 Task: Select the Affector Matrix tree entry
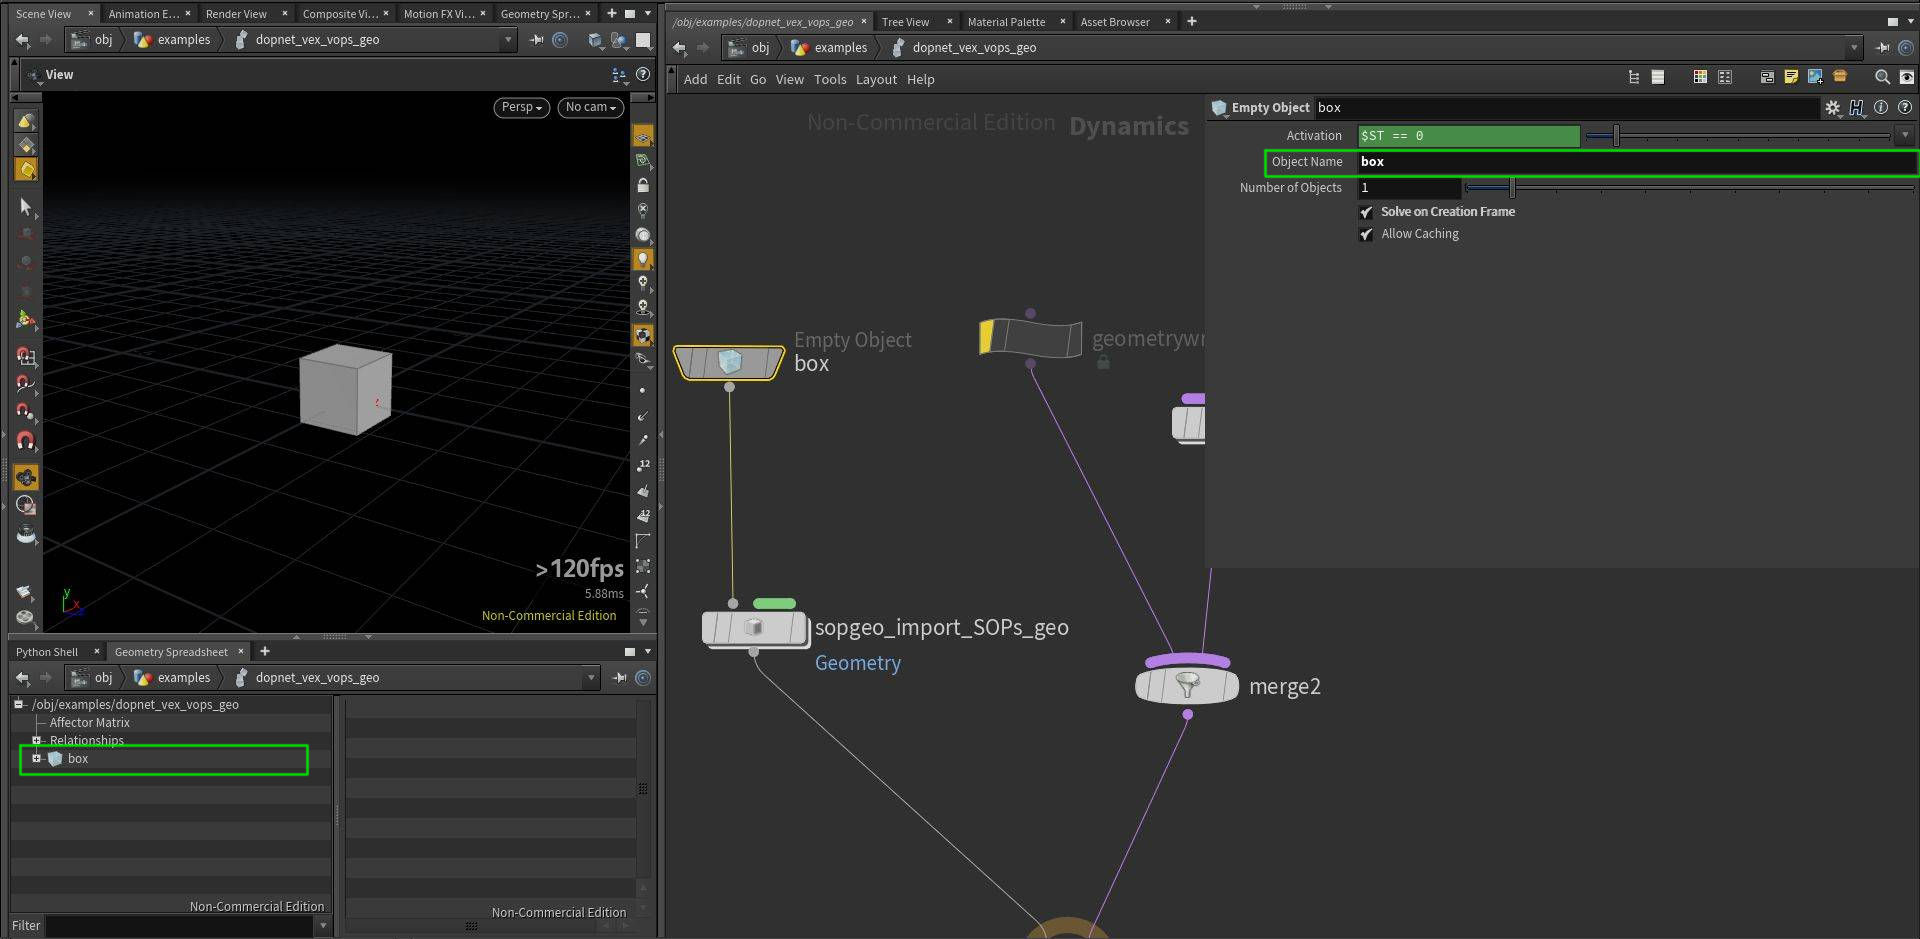(90, 723)
